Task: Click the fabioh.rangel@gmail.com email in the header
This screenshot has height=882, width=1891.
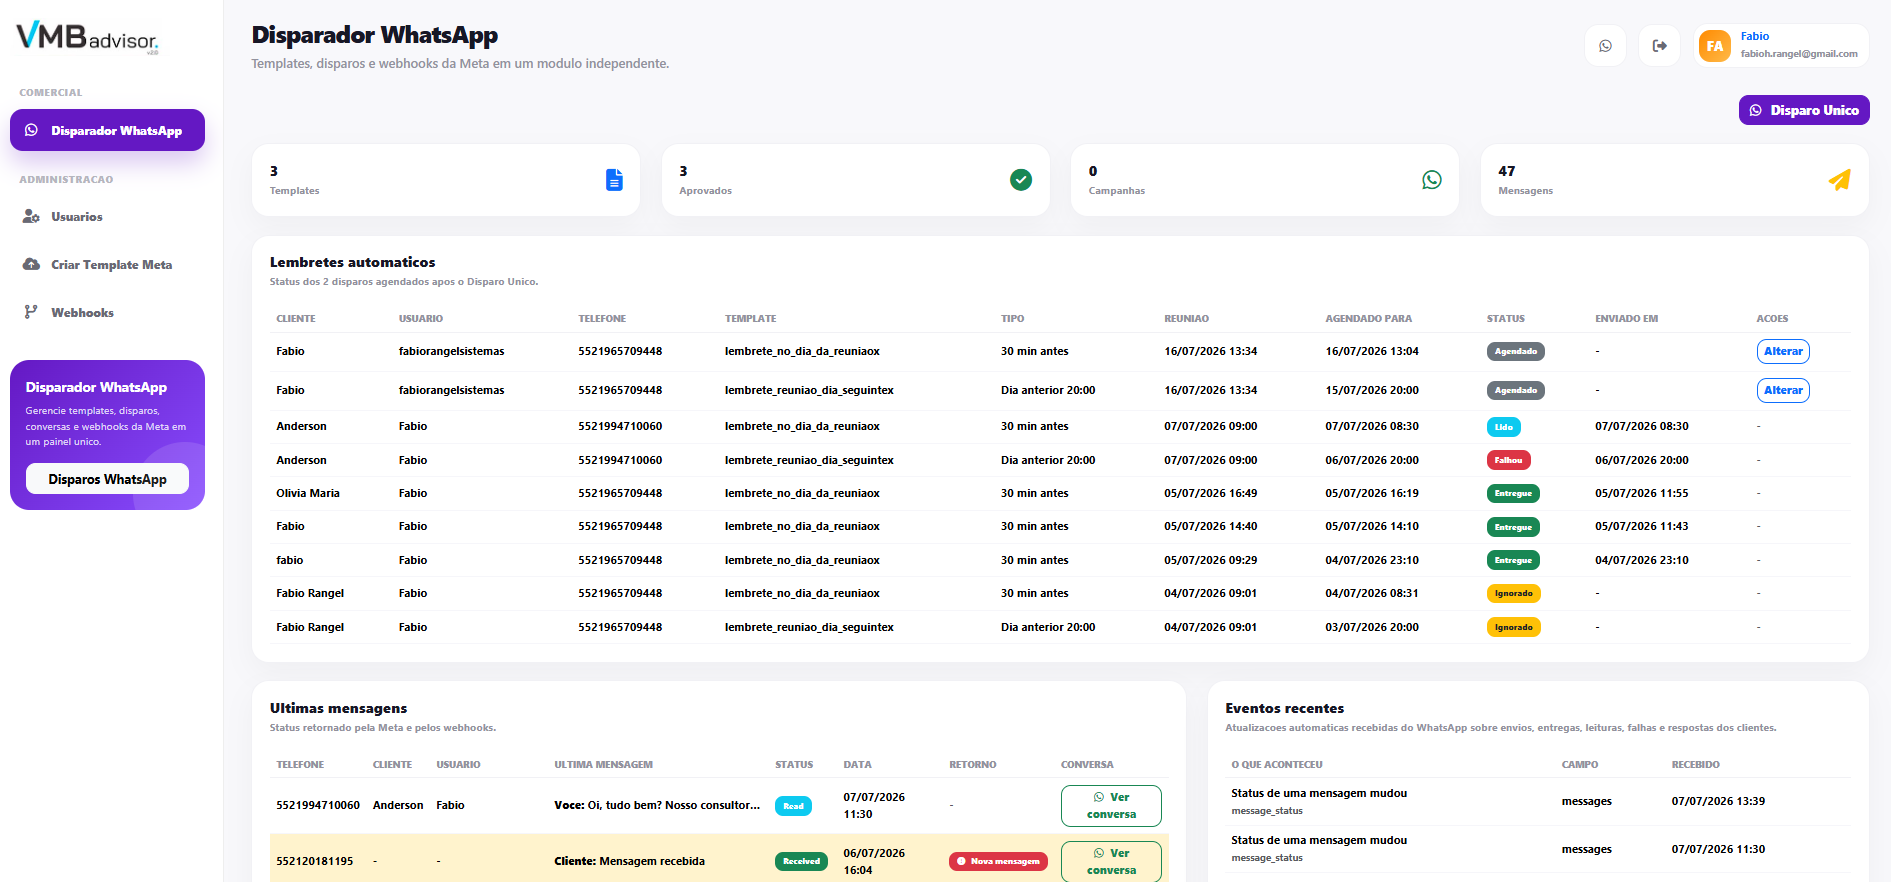Action: (1799, 54)
